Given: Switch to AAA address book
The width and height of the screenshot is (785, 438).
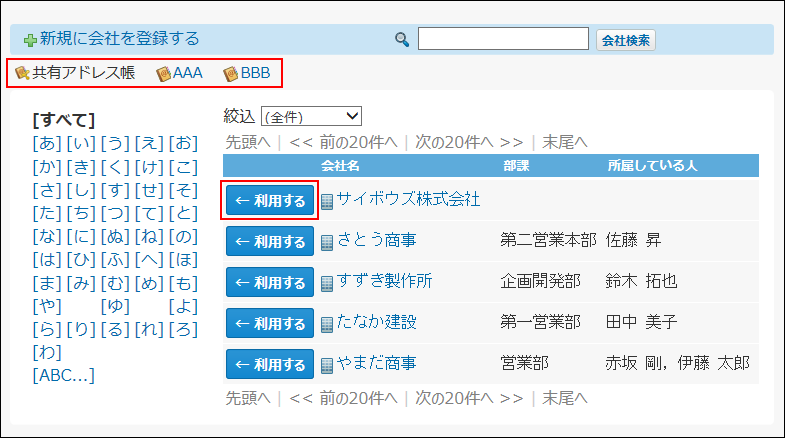Looking at the screenshot, I should point(188,73).
